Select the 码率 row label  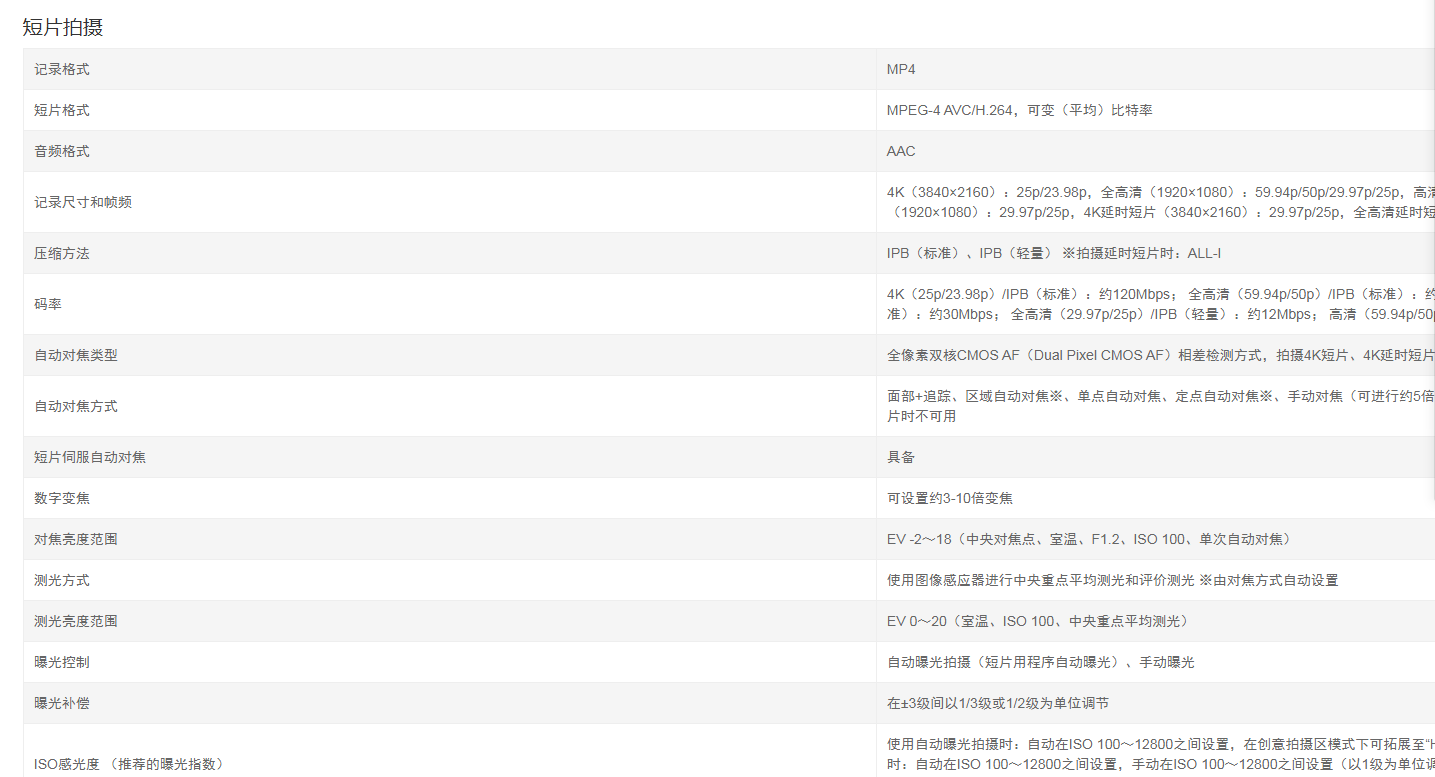pyautogui.click(x=48, y=304)
